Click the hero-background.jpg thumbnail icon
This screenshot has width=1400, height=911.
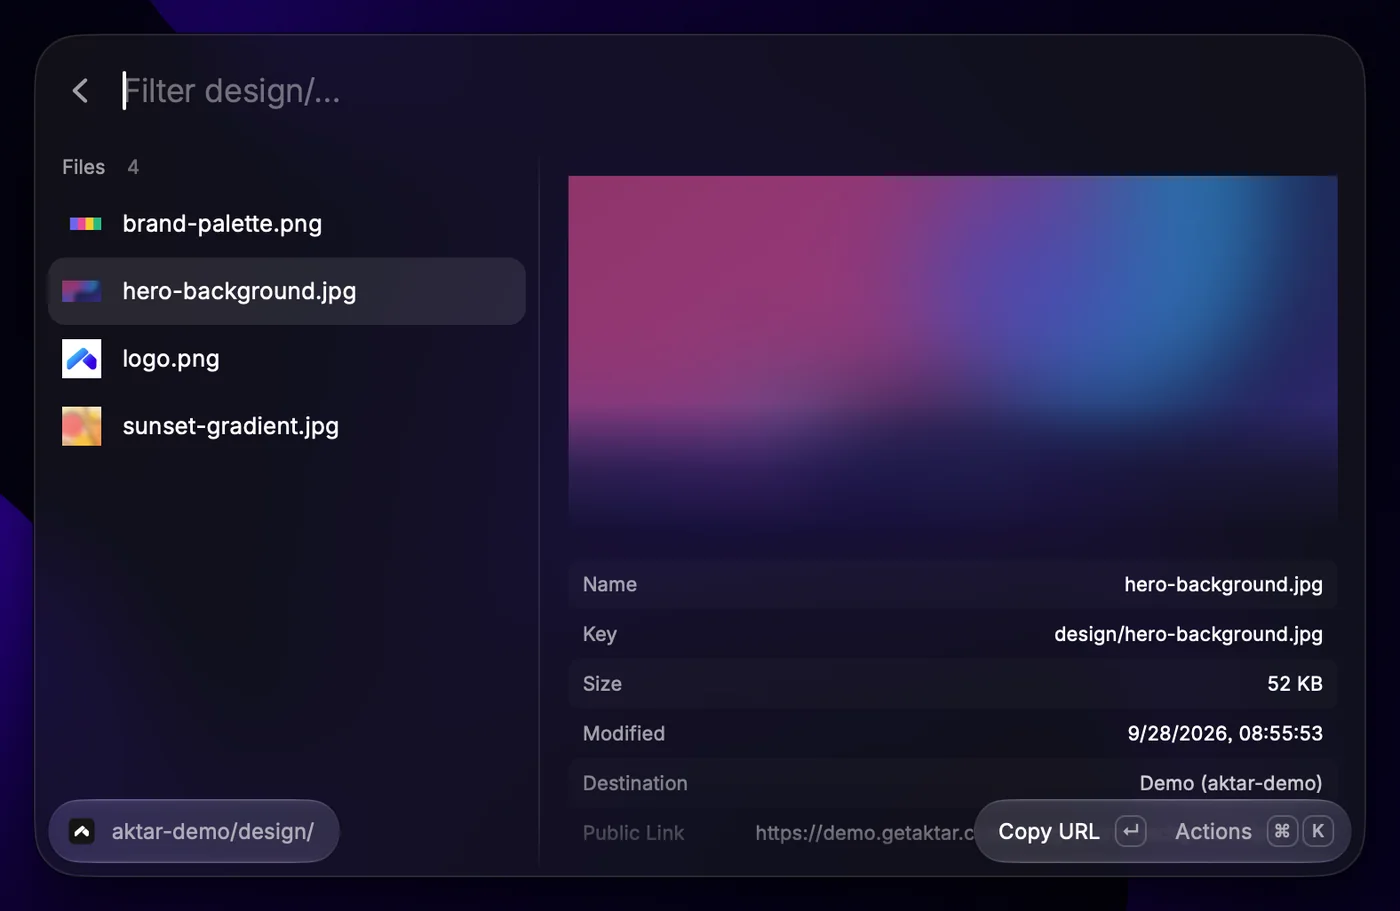point(82,291)
